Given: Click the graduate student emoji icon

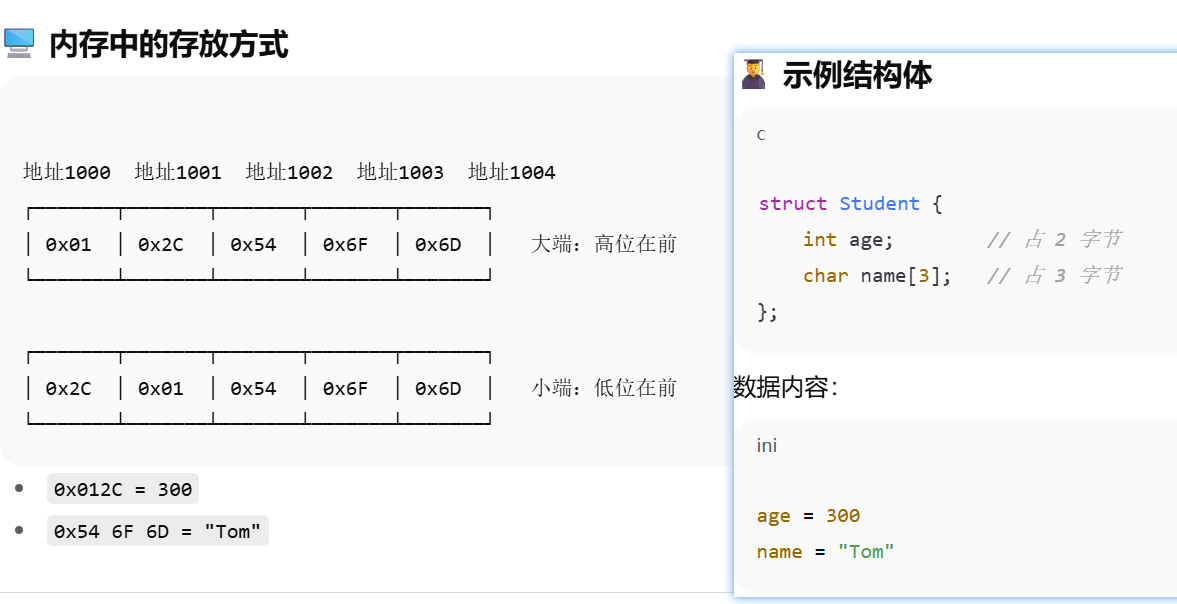Looking at the screenshot, I should point(753,74).
